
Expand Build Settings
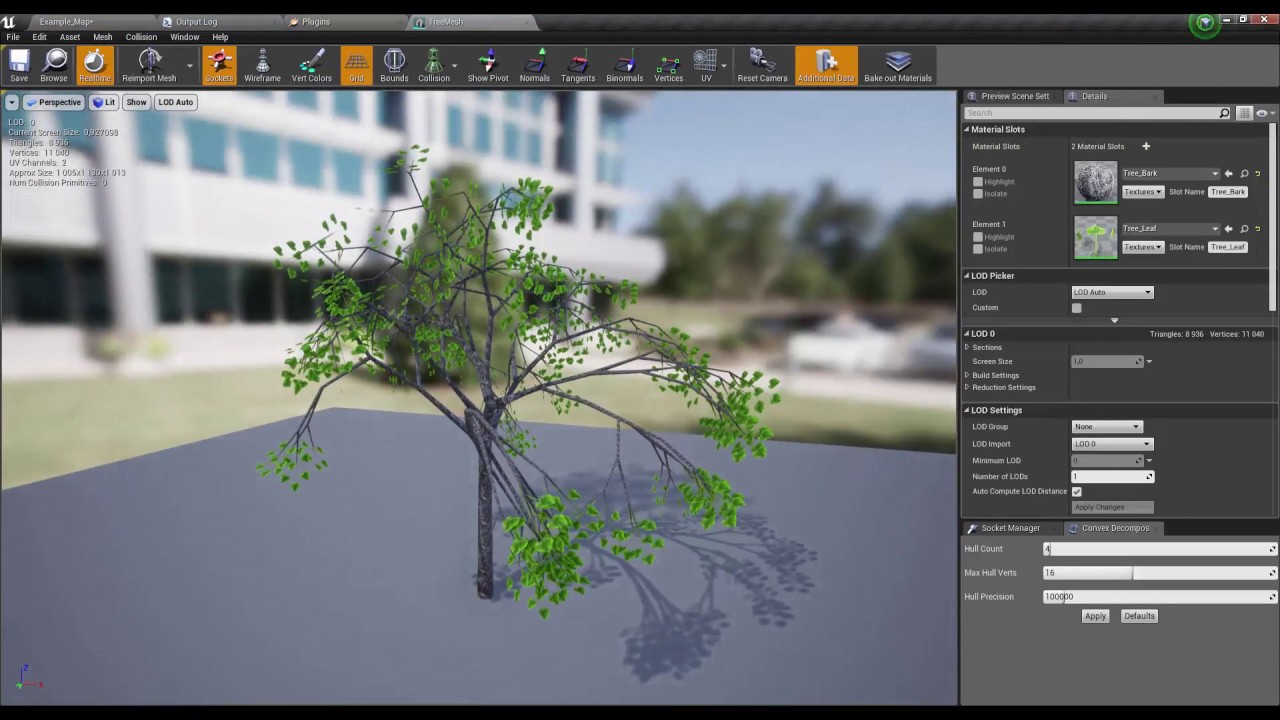point(967,375)
